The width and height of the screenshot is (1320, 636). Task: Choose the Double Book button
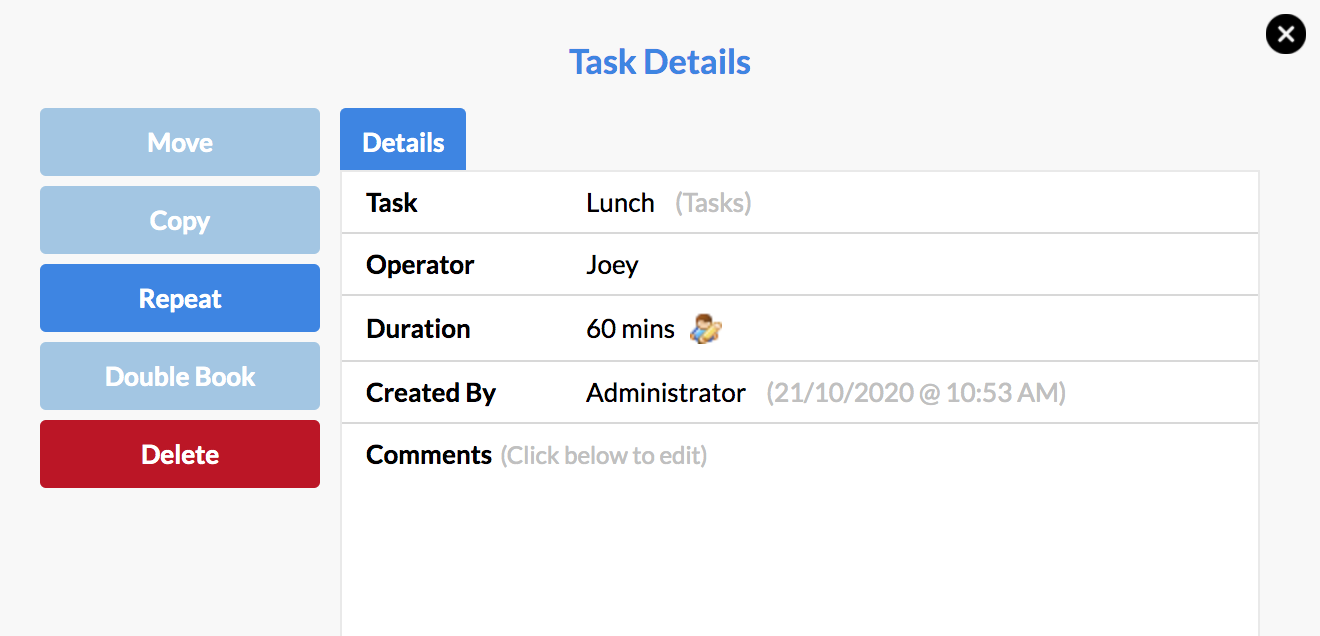pos(180,376)
